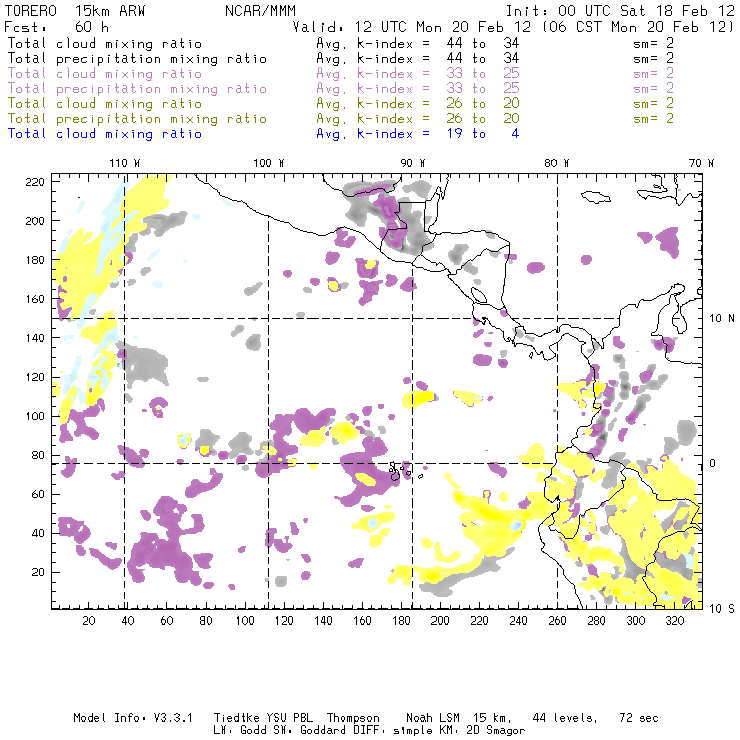
Task: Select the x-axis tick label "260"
Action: coord(557,621)
